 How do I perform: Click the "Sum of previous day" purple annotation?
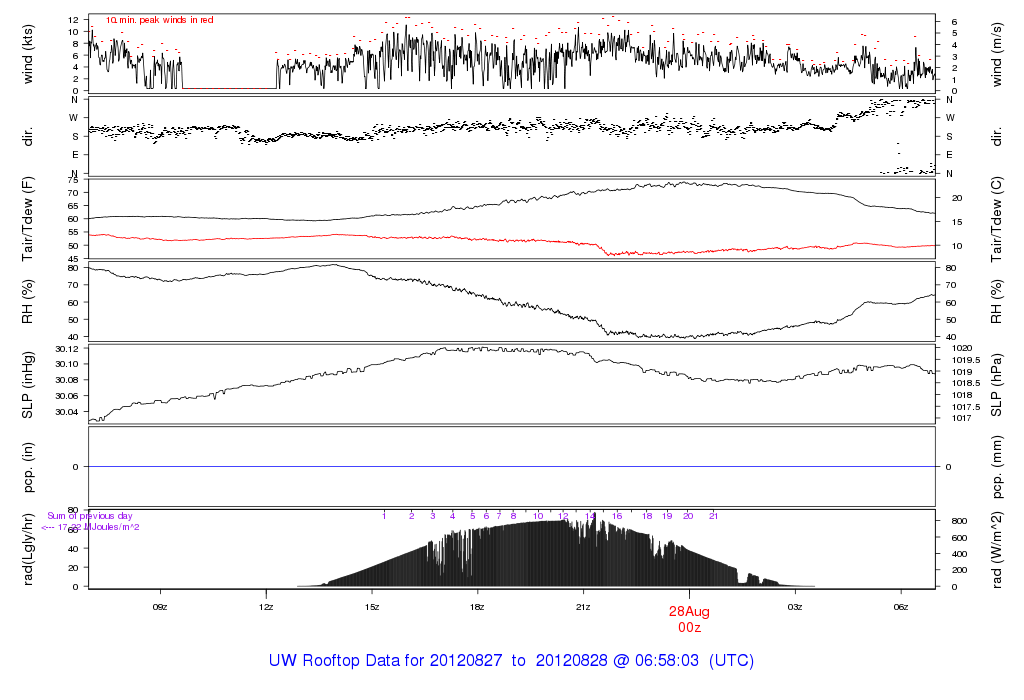[89, 516]
